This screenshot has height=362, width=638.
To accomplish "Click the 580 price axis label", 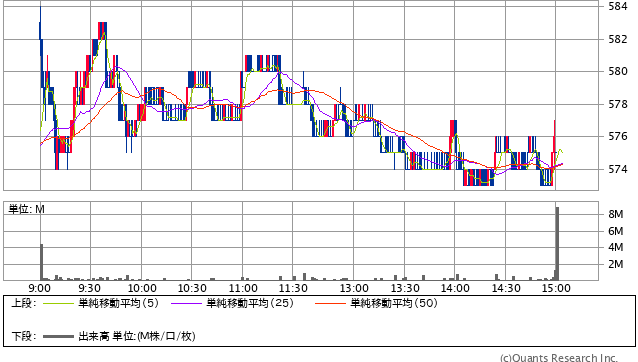I will pyautogui.click(x=618, y=72).
